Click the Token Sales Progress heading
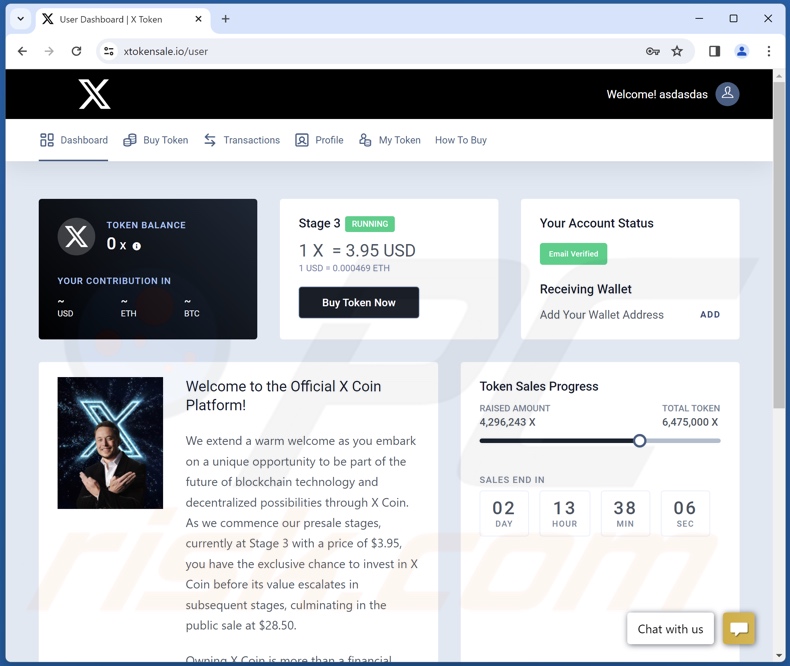This screenshot has width=790, height=666. pos(539,386)
